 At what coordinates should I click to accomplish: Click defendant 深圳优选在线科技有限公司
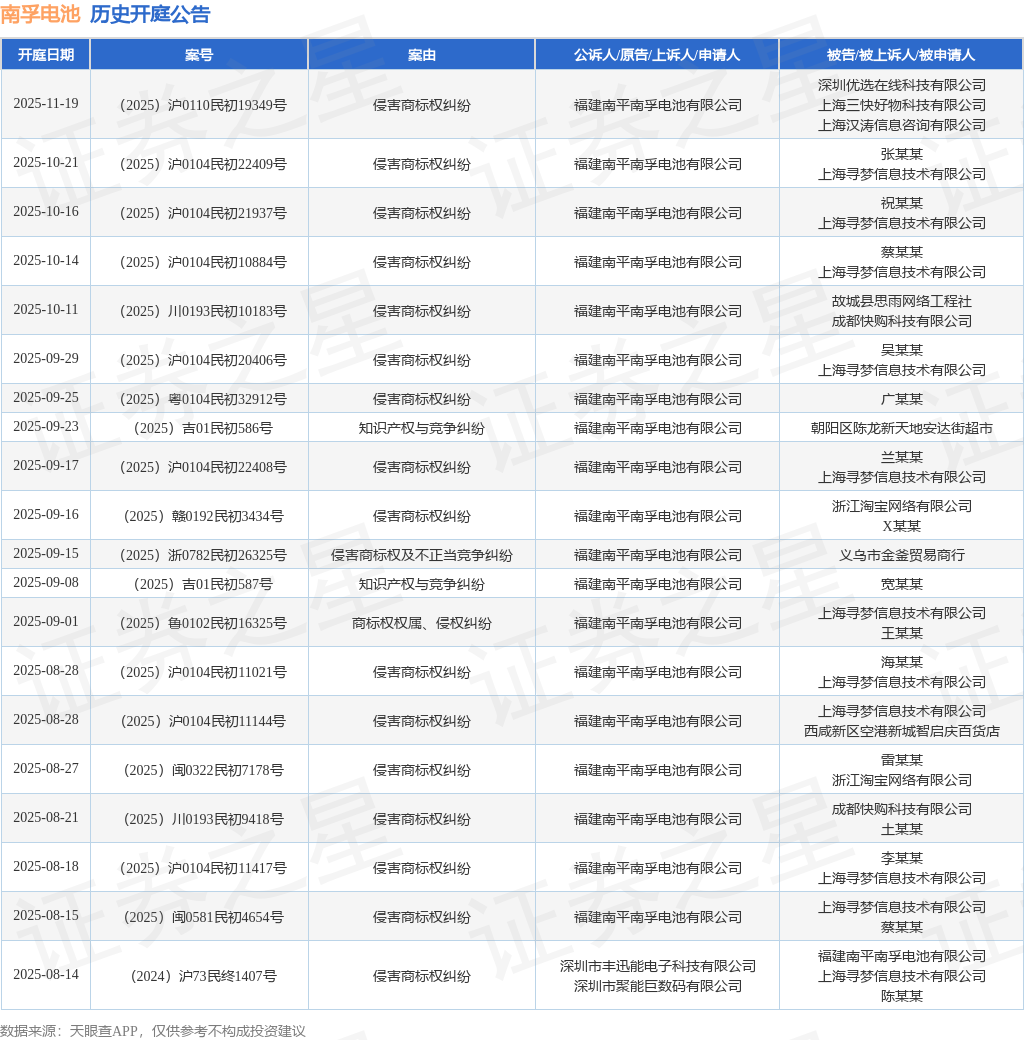click(901, 86)
